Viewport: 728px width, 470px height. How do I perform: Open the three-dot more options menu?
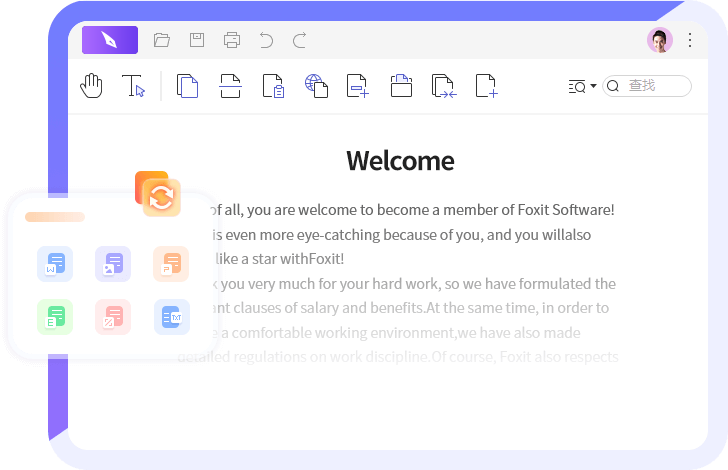point(690,40)
